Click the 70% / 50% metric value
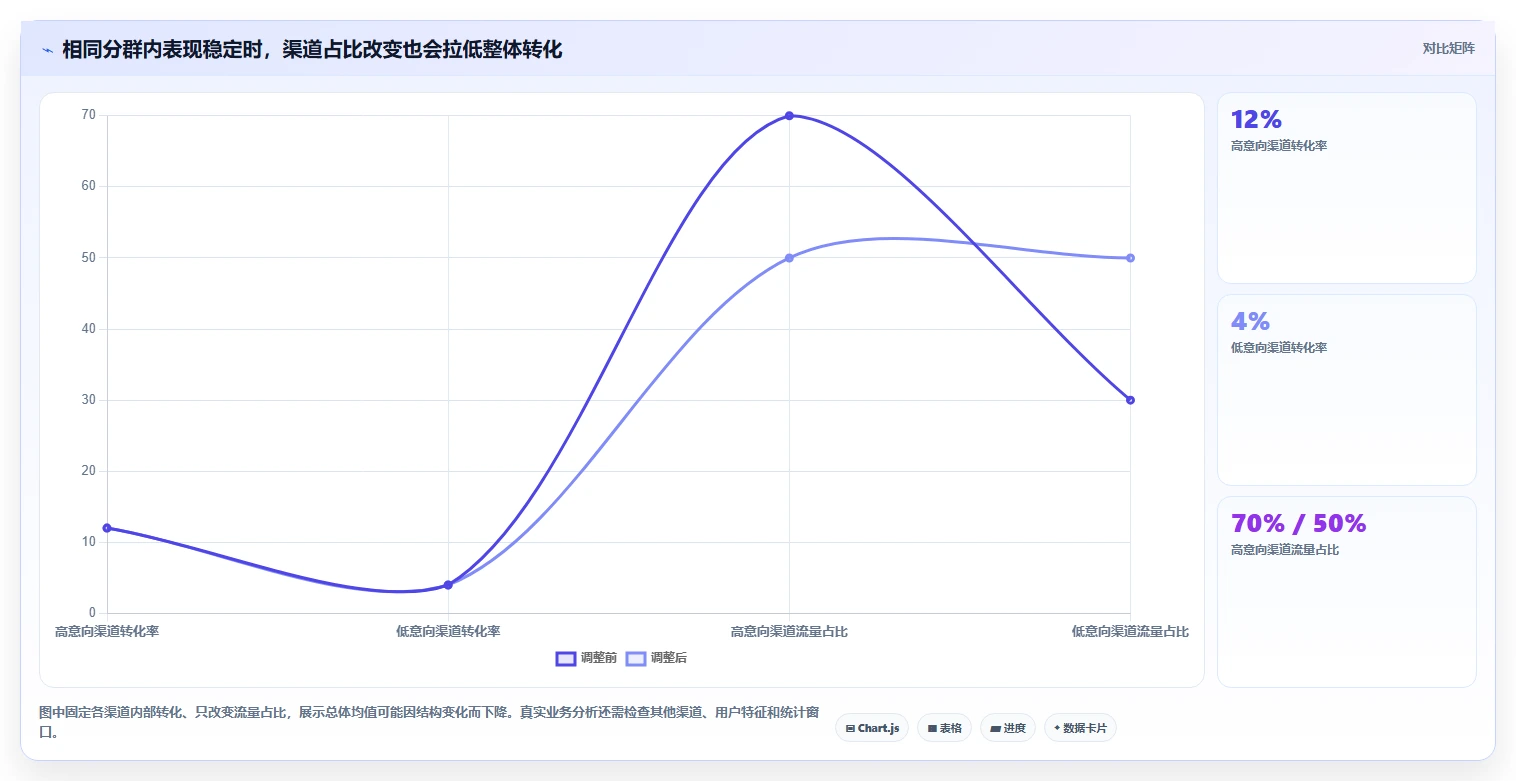1516x781 pixels. (x=1298, y=524)
